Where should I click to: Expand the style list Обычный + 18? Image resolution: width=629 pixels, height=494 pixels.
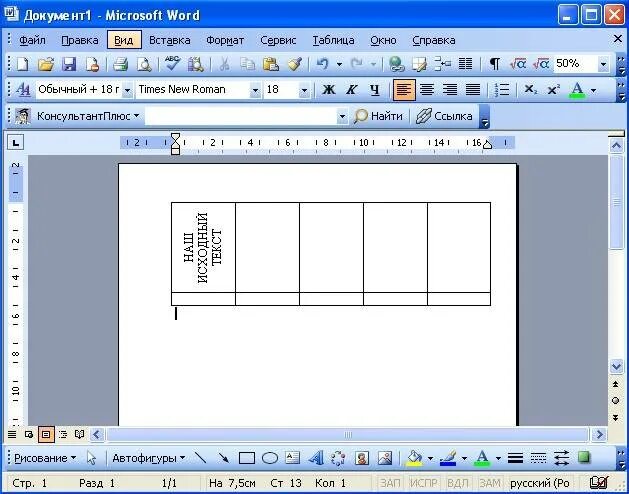click(x=127, y=90)
